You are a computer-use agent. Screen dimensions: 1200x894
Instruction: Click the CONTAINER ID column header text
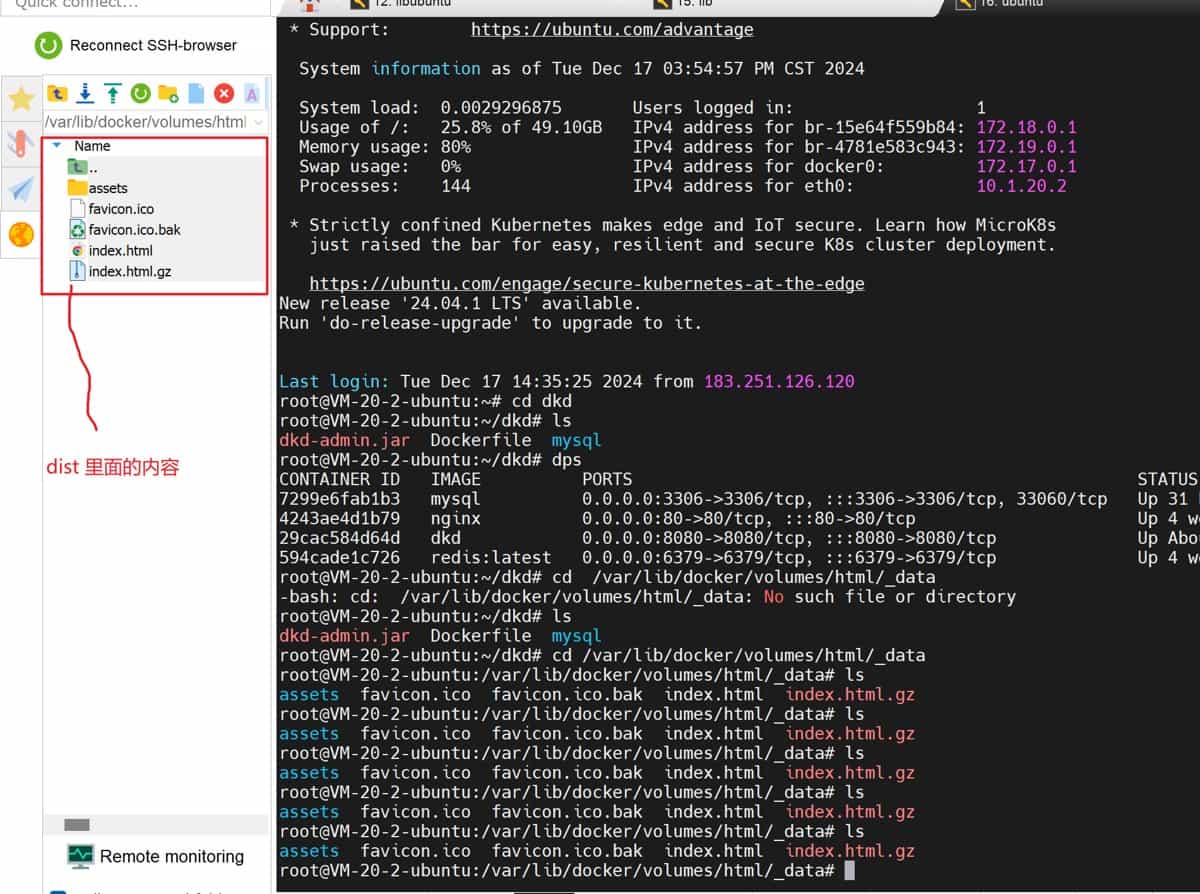pos(339,479)
